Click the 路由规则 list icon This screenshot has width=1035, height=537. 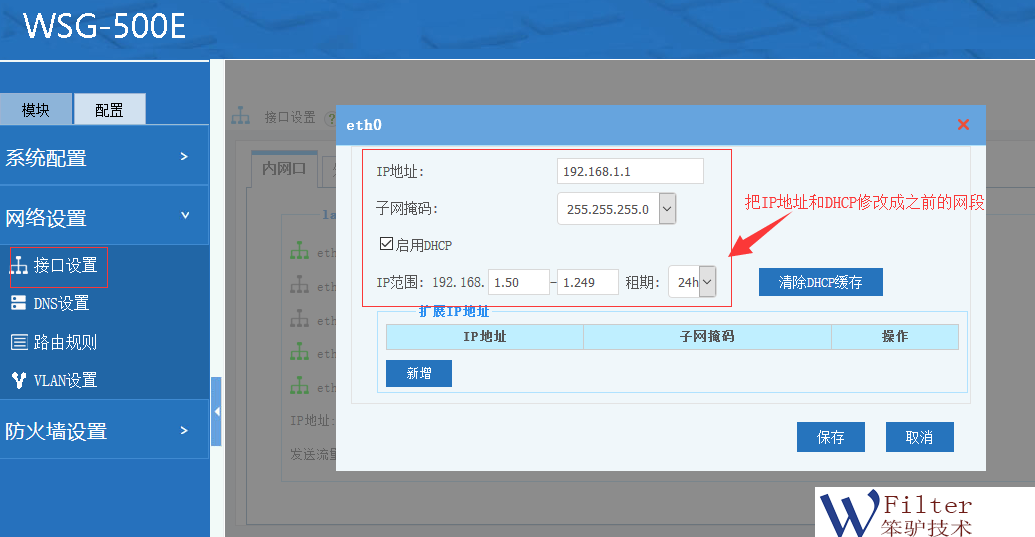point(19,342)
